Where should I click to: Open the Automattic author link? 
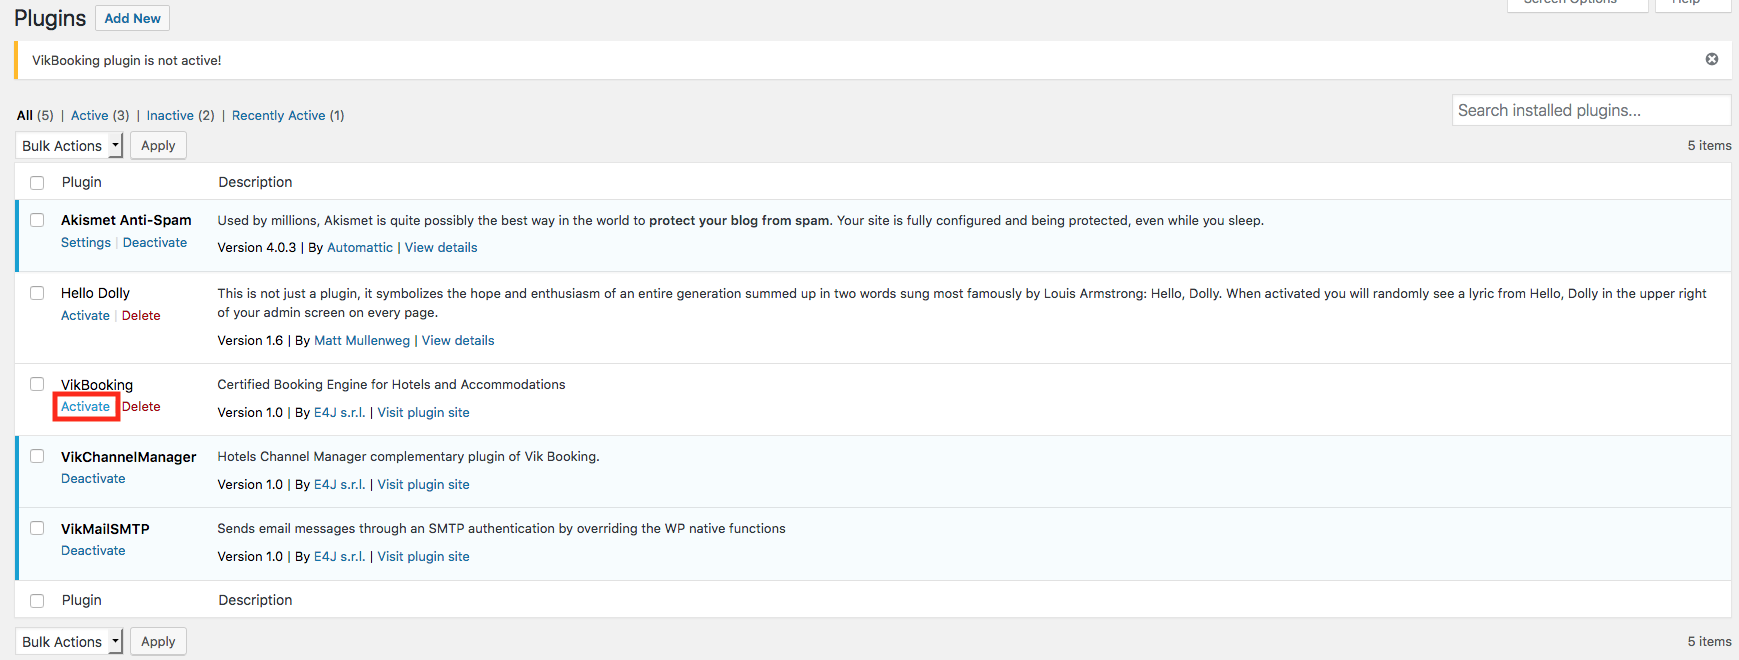(360, 248)
